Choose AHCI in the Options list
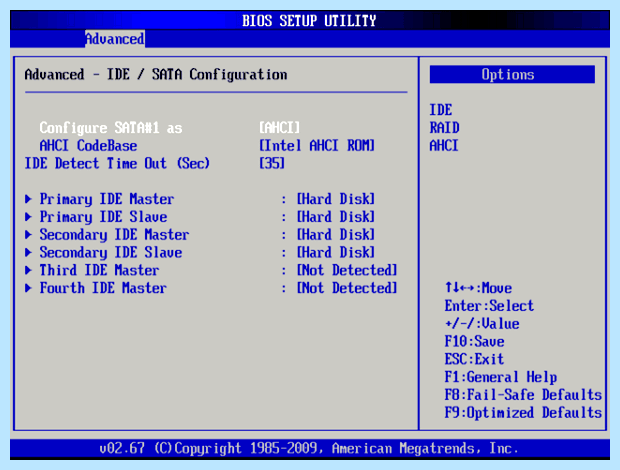620x470 pixels. coord(444,145)
